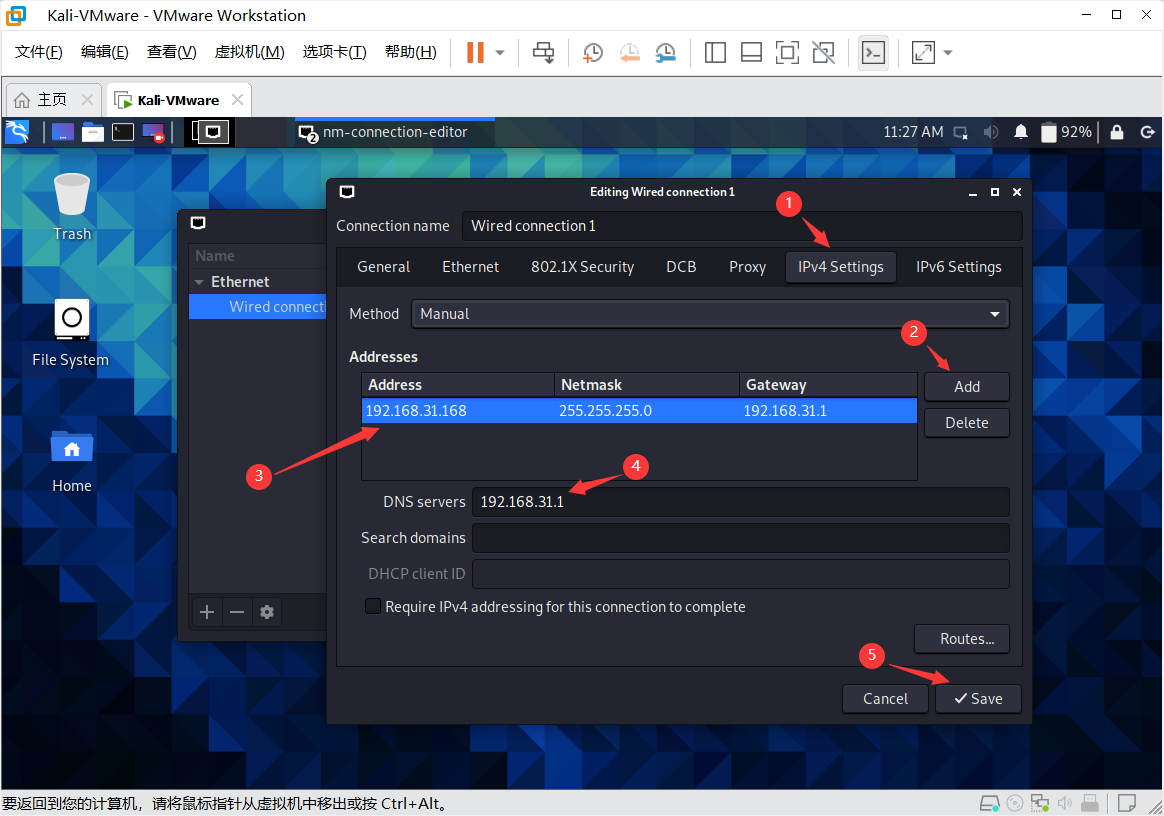The image size is (1164, 816).
Task: Open the 帮助(H) menu
Action: (411, 52)
